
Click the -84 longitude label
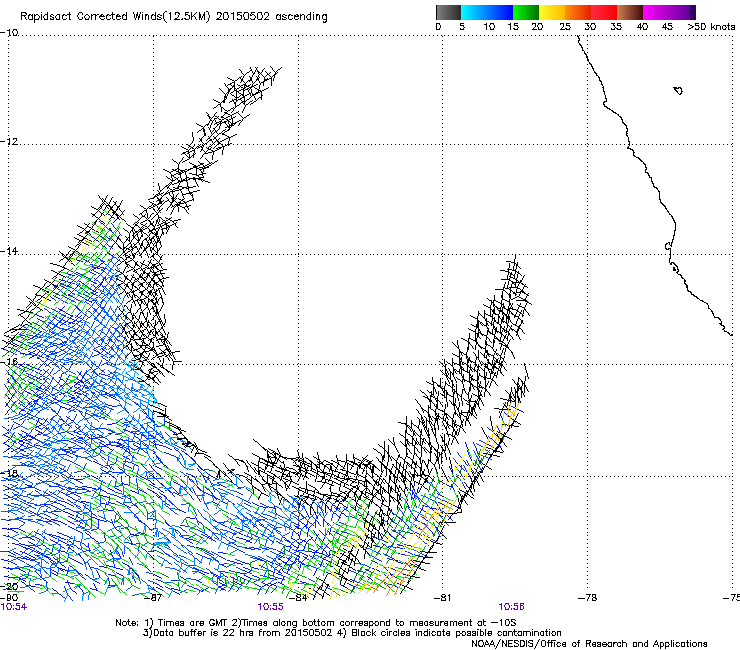(x=299, y=598)
